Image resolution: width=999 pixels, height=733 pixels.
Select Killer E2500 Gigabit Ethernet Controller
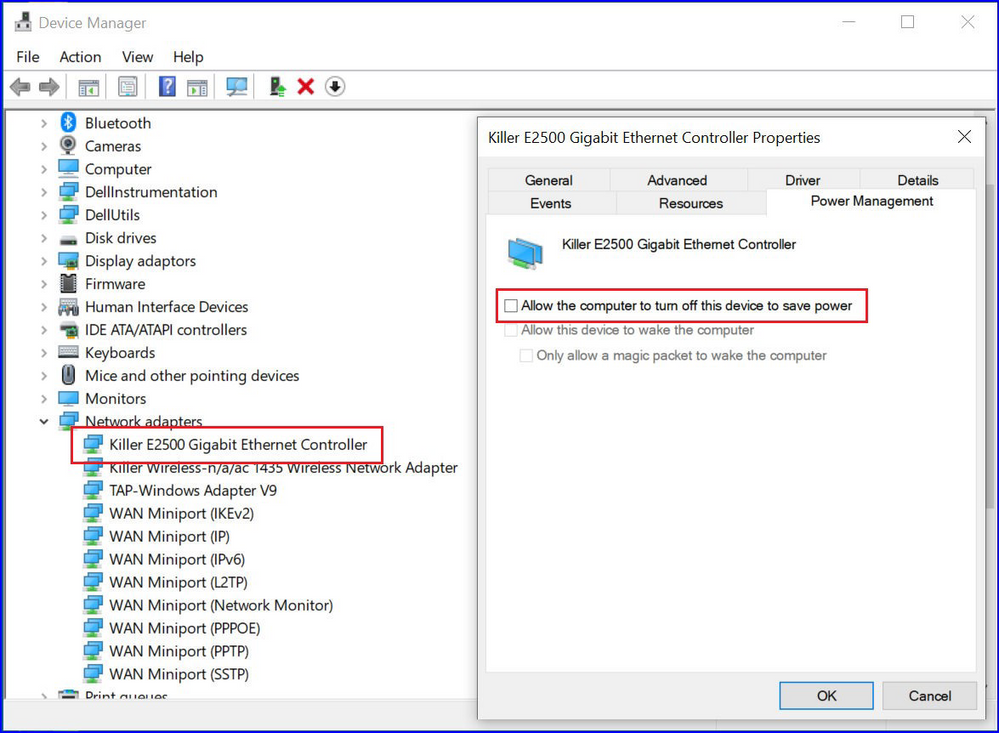(238, 444)
